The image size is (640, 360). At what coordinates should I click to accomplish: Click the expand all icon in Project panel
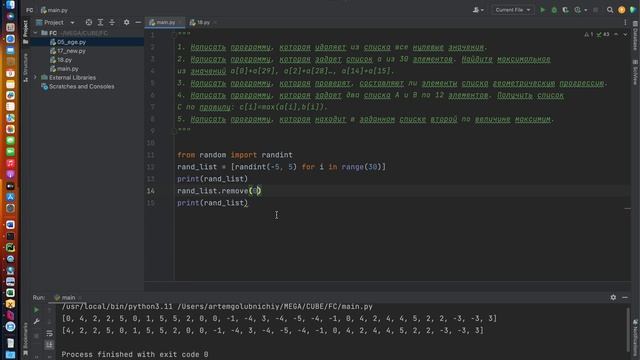click(x=100, y=22)
